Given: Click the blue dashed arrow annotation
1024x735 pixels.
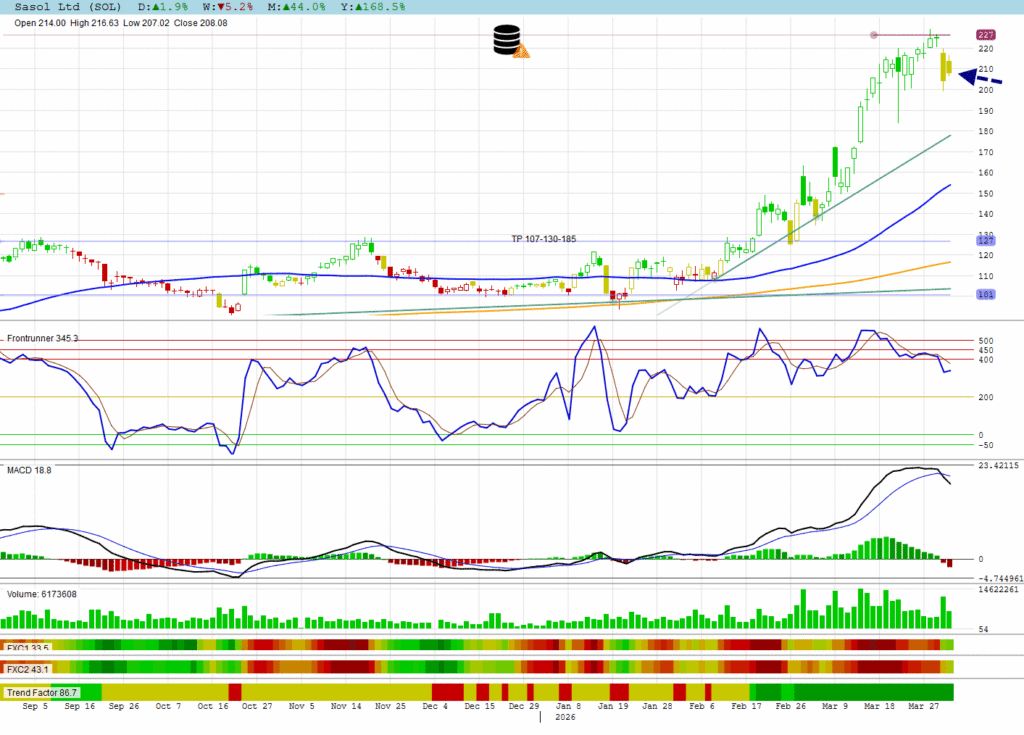Looking at the screenshot, I should pyautogui.click(x=980, y=77).
